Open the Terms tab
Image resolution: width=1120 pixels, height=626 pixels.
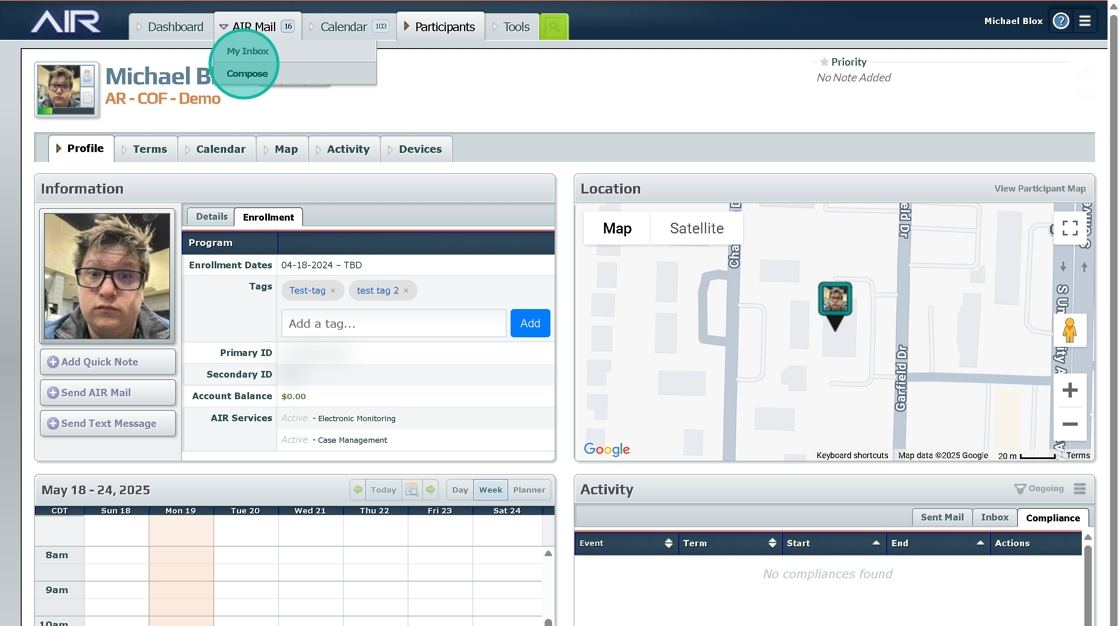[x=145, y=149]
